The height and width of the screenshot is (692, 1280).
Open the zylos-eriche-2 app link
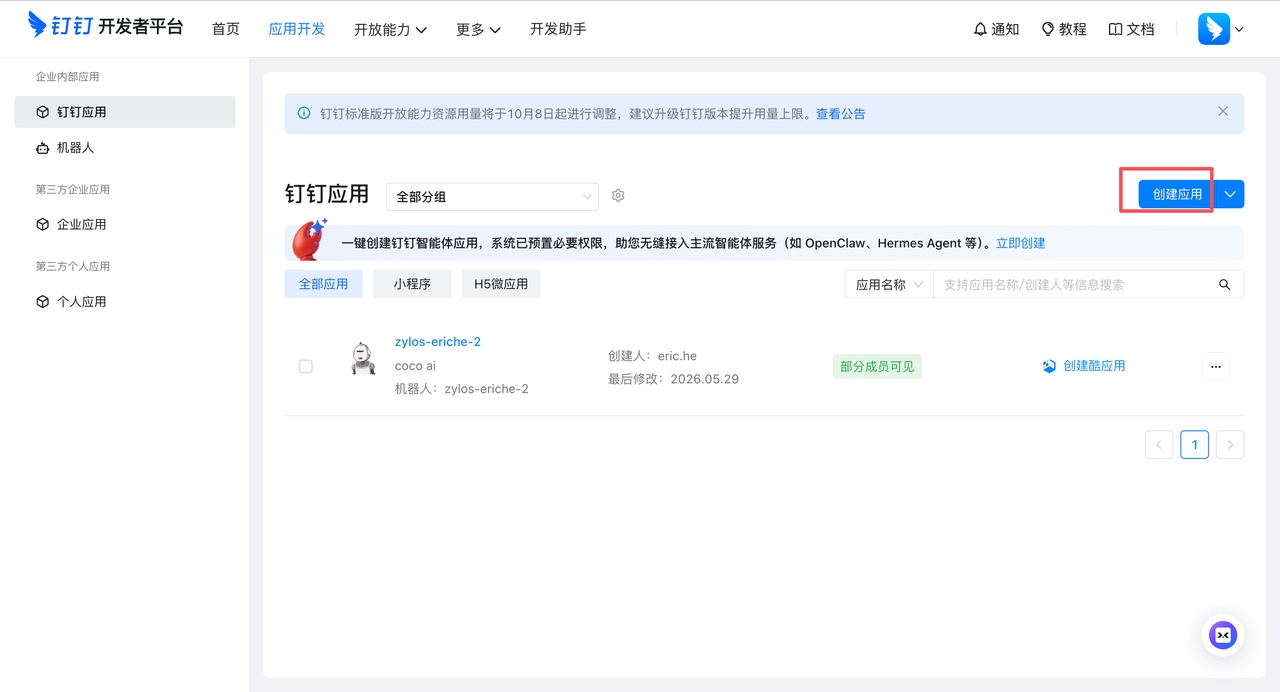point(438,342)
